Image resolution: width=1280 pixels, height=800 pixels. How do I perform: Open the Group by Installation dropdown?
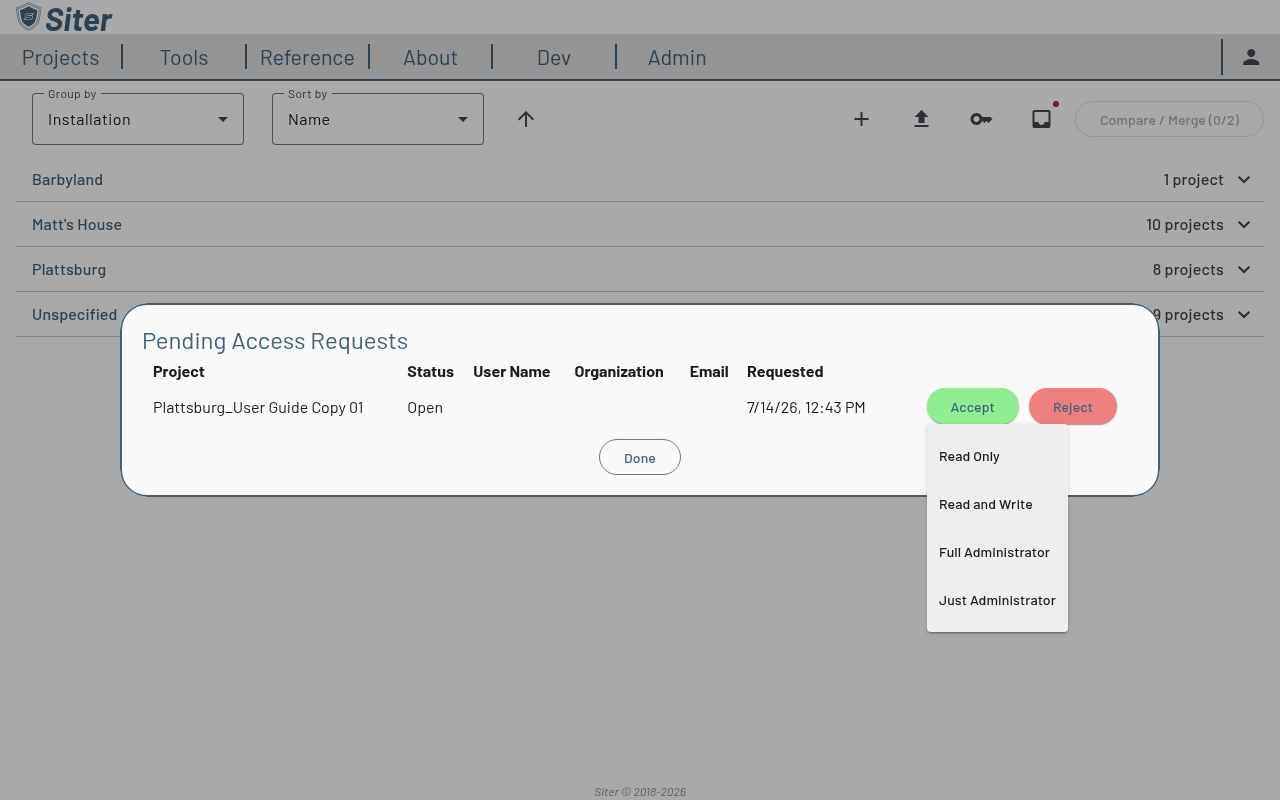[x=138, y=119]
